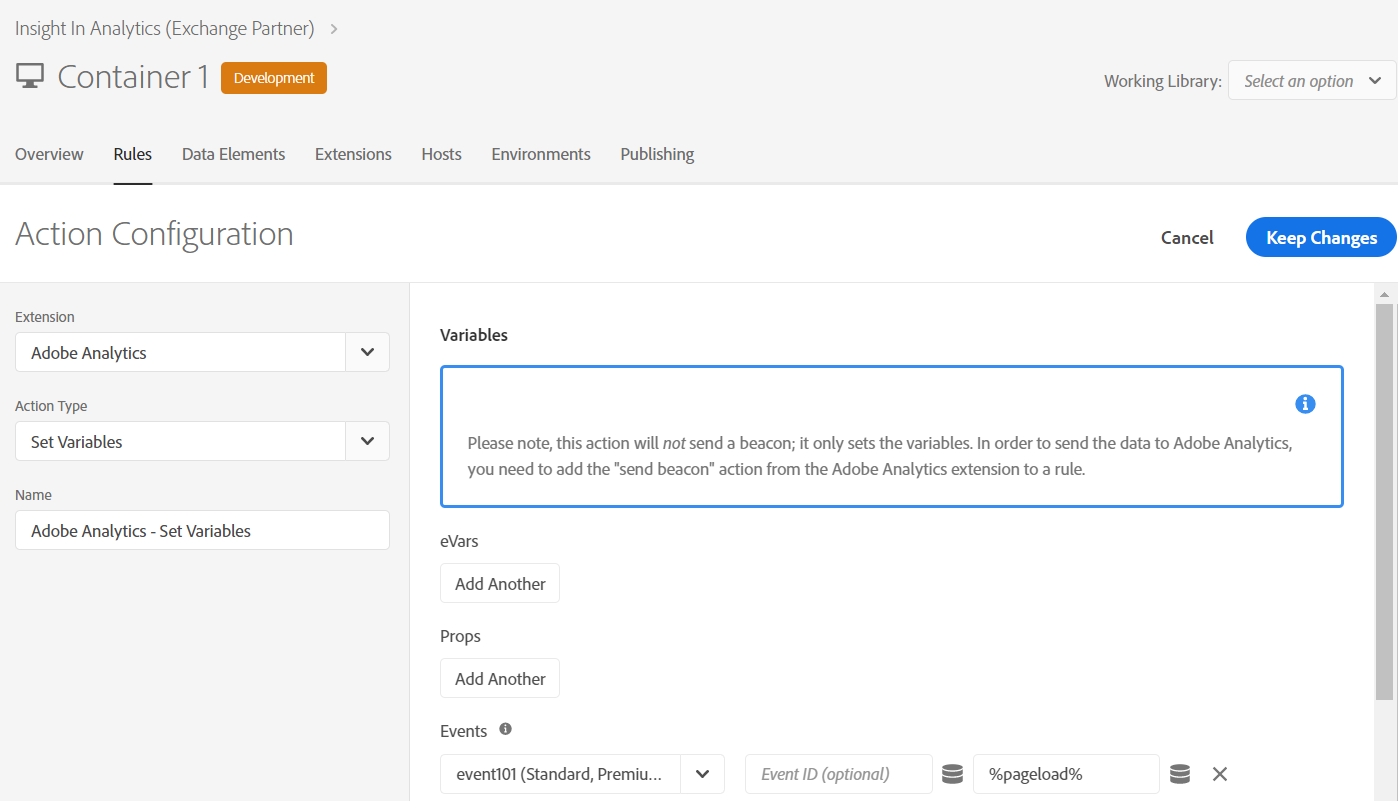Viewport: 1398px width, 801px height.
Task: Select the Rules tab
Action: (x=133, y=154)
